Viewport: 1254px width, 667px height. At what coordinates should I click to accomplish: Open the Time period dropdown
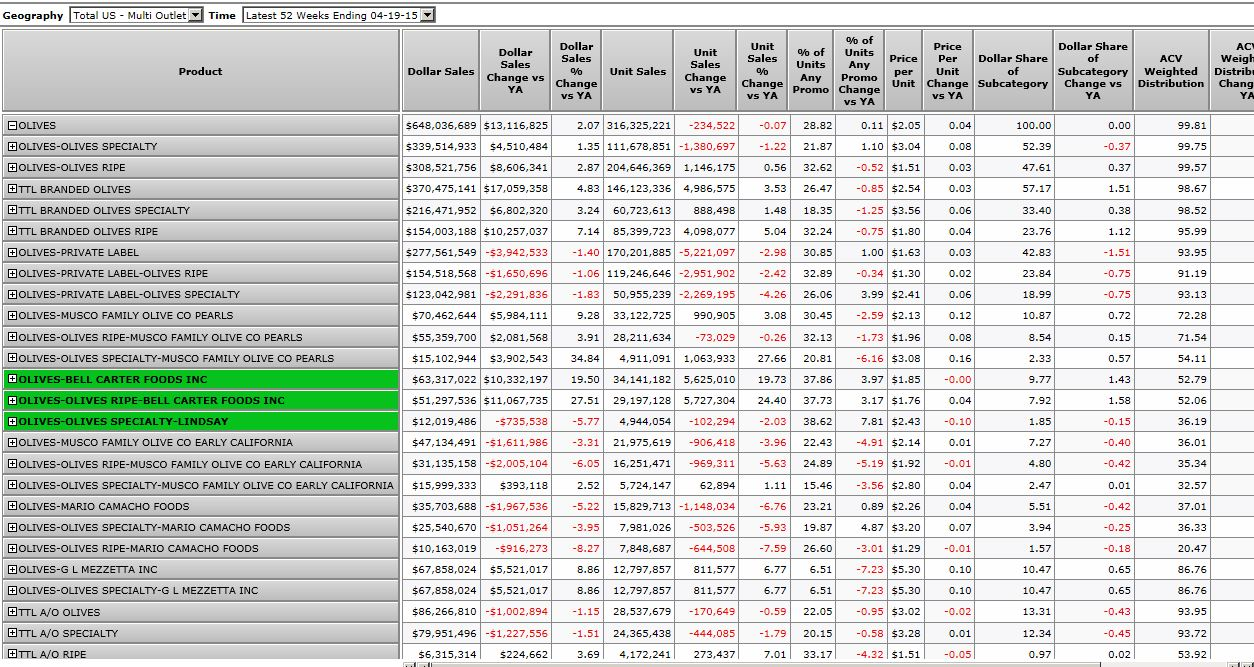click(x=428, y=15)
